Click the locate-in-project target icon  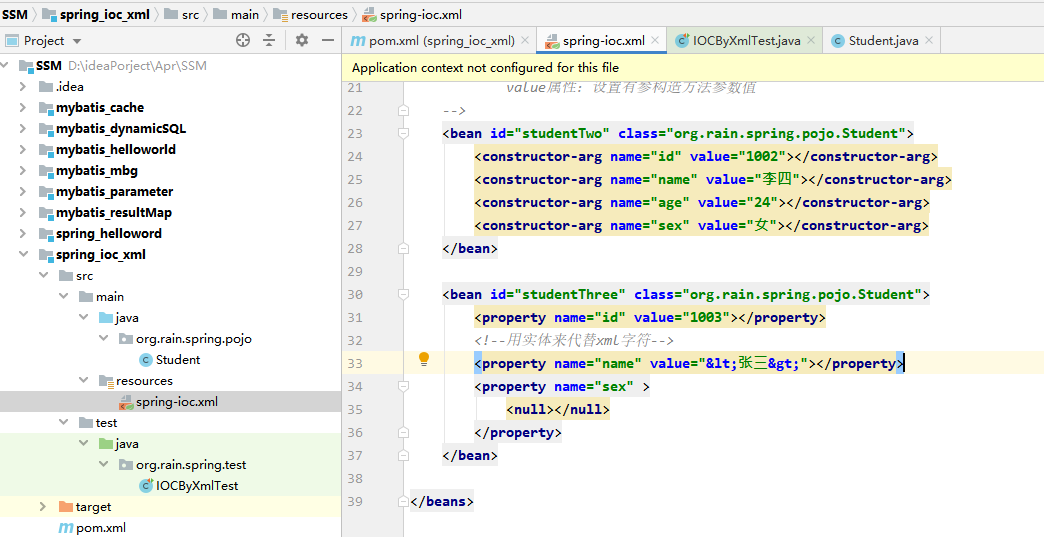243,41
